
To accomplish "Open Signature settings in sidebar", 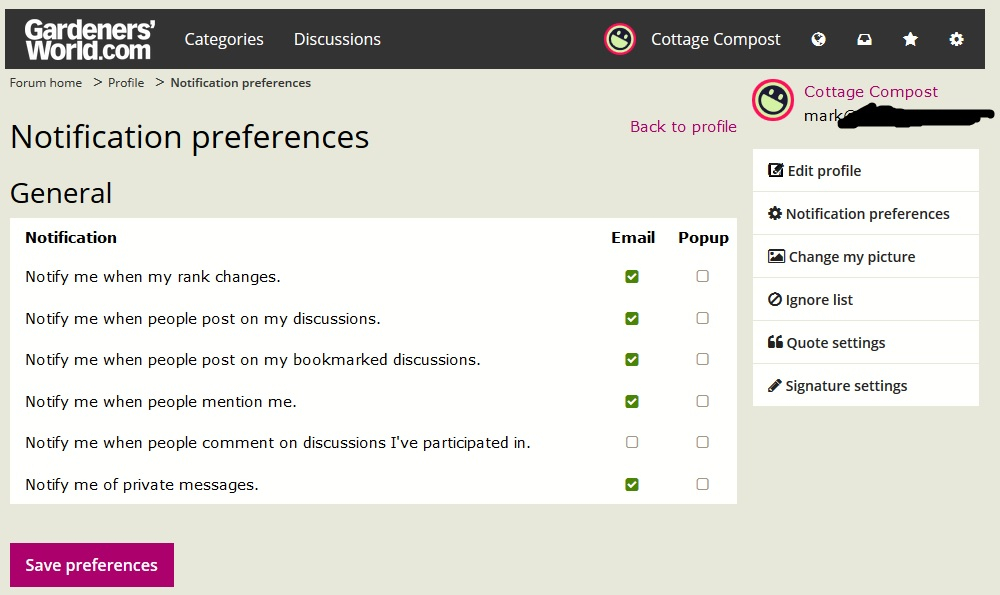I will click(x=865, y=386).
